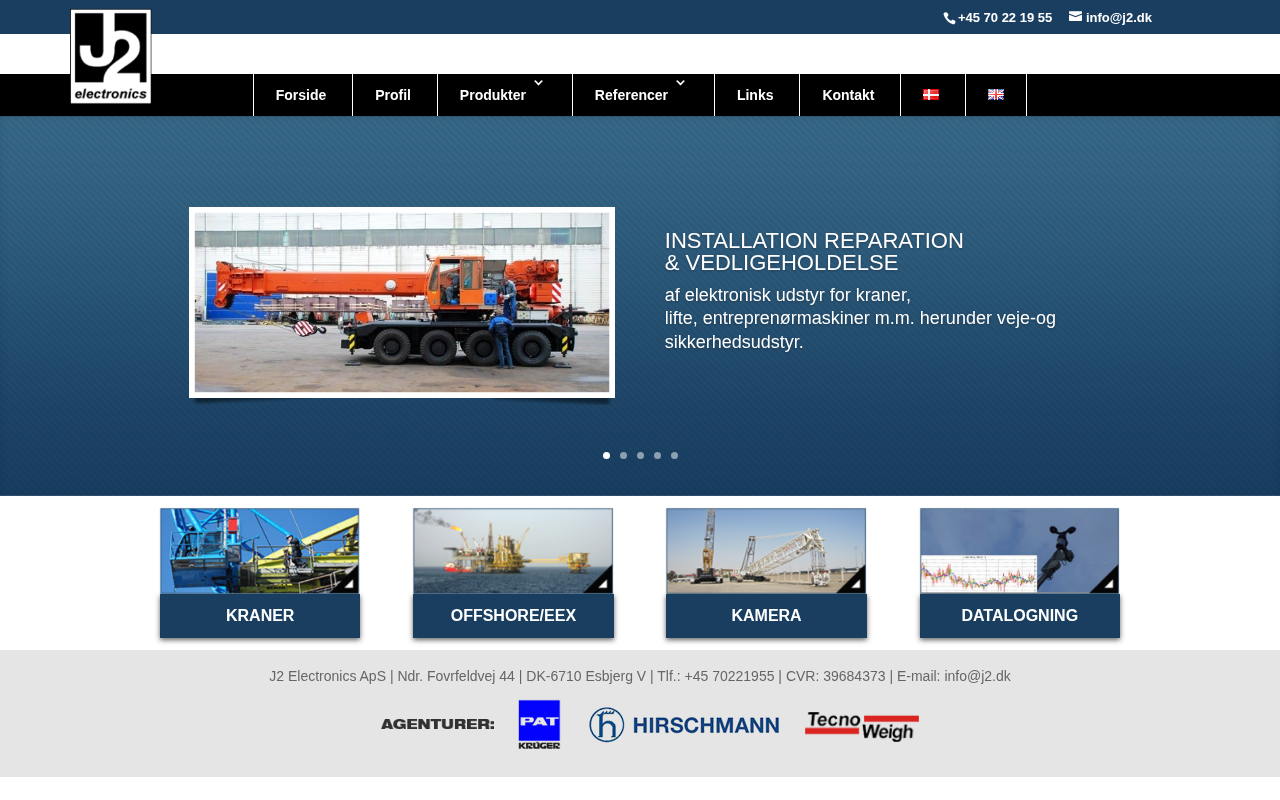Click the KRANER button

(260, 616)
